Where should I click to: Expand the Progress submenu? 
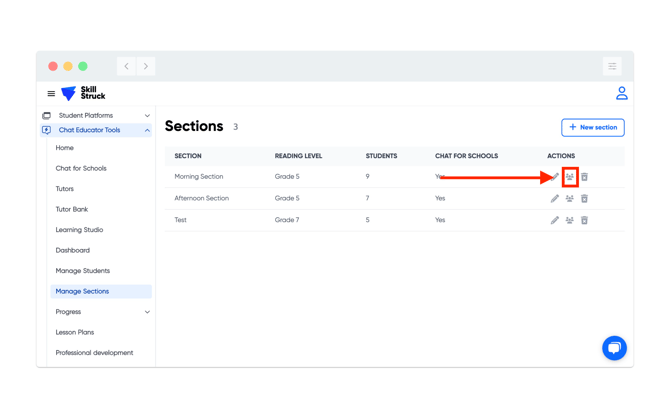point(147,312)
